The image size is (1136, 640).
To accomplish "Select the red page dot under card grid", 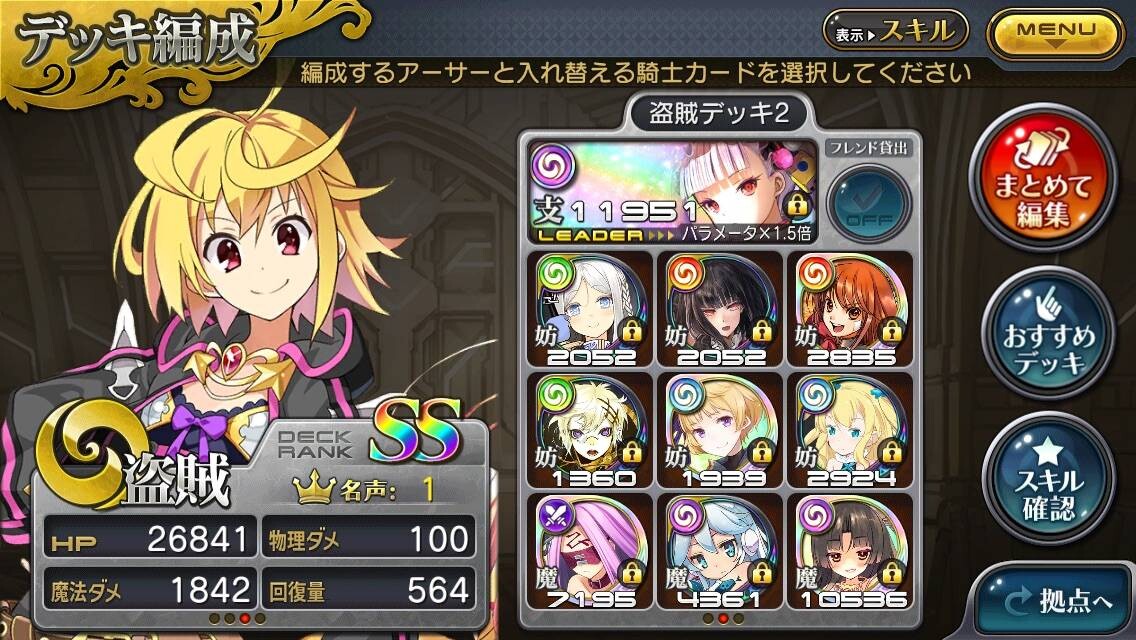I will (x=722, y=618).
